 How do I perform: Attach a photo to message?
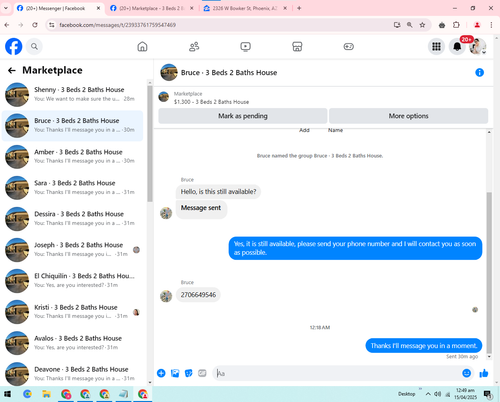coord(175,373)
